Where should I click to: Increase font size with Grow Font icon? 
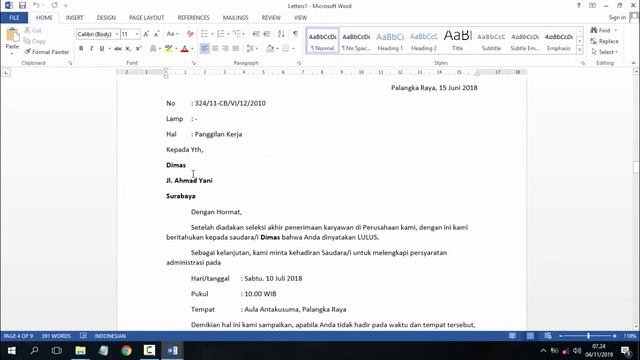click(146, 34)
